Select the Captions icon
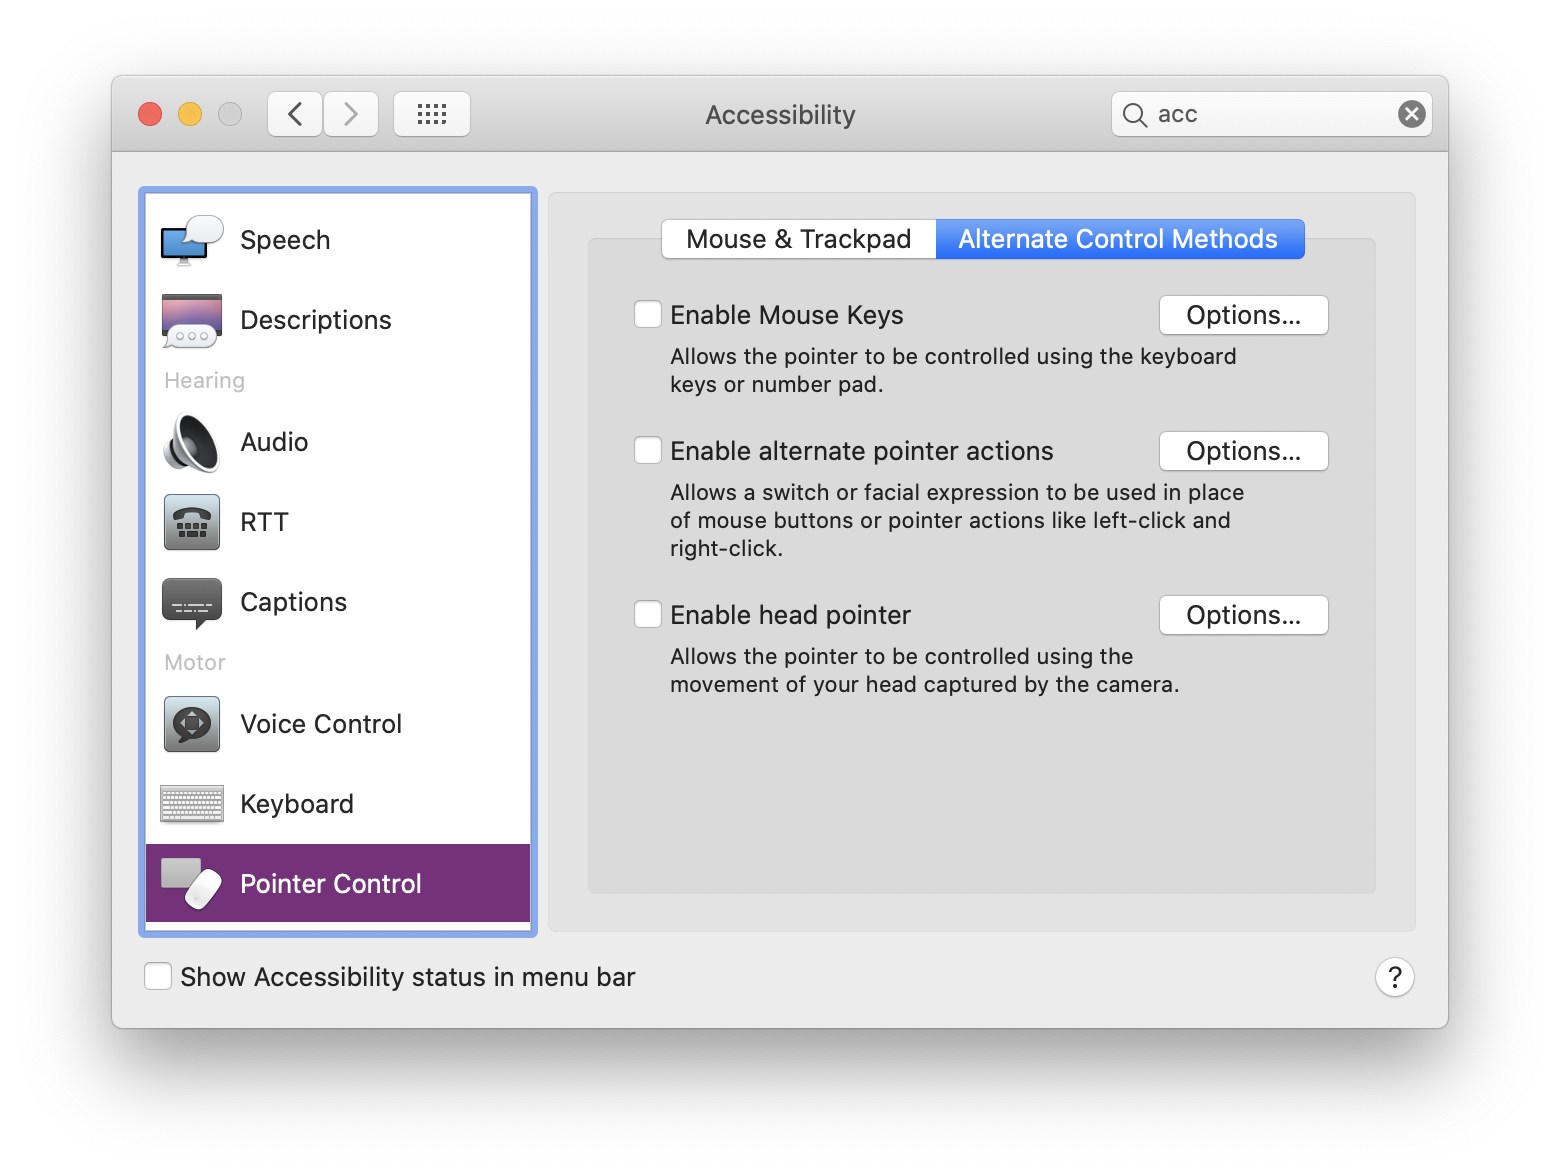The image size is (1560, 1176). point(192,602)
